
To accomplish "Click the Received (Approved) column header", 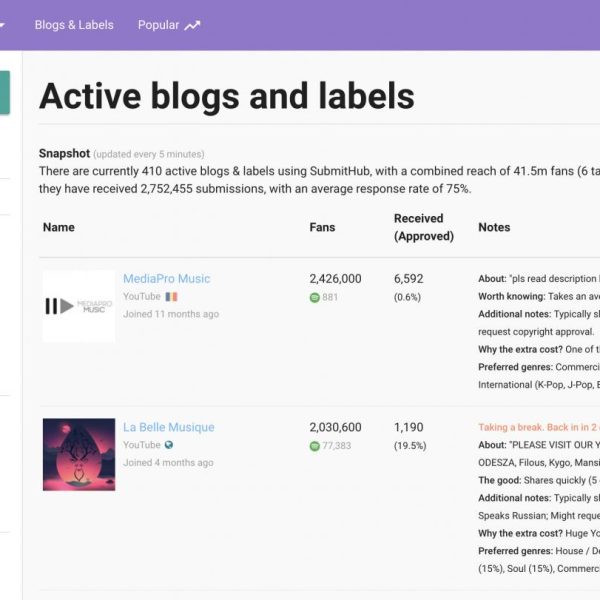I will 424,227.
